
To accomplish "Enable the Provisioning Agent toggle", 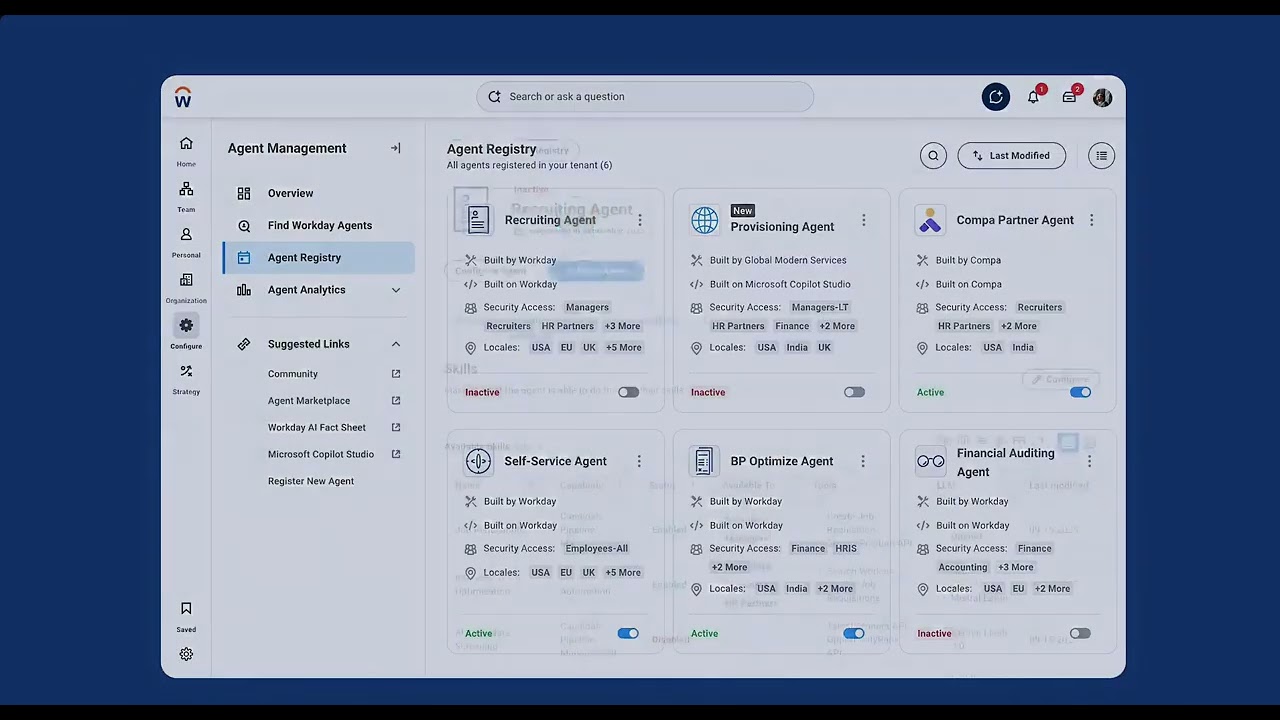I will pyautogui.click(x=854, y=392).
